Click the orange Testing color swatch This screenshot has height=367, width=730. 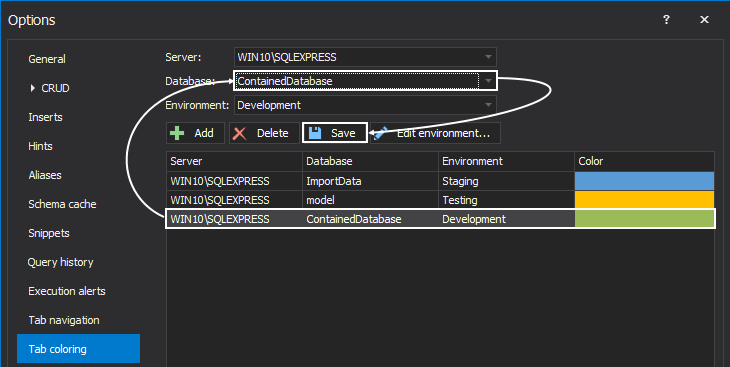[x=644, y=200]
